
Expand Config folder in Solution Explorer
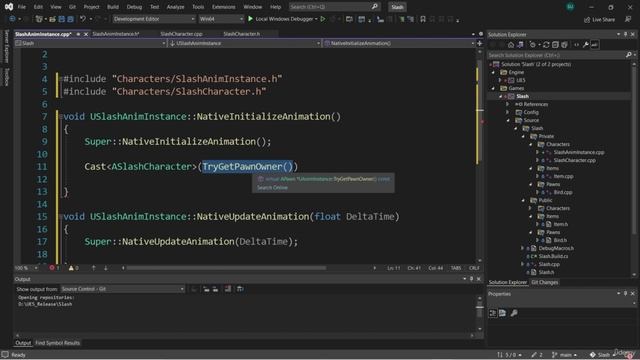(508, 112)
